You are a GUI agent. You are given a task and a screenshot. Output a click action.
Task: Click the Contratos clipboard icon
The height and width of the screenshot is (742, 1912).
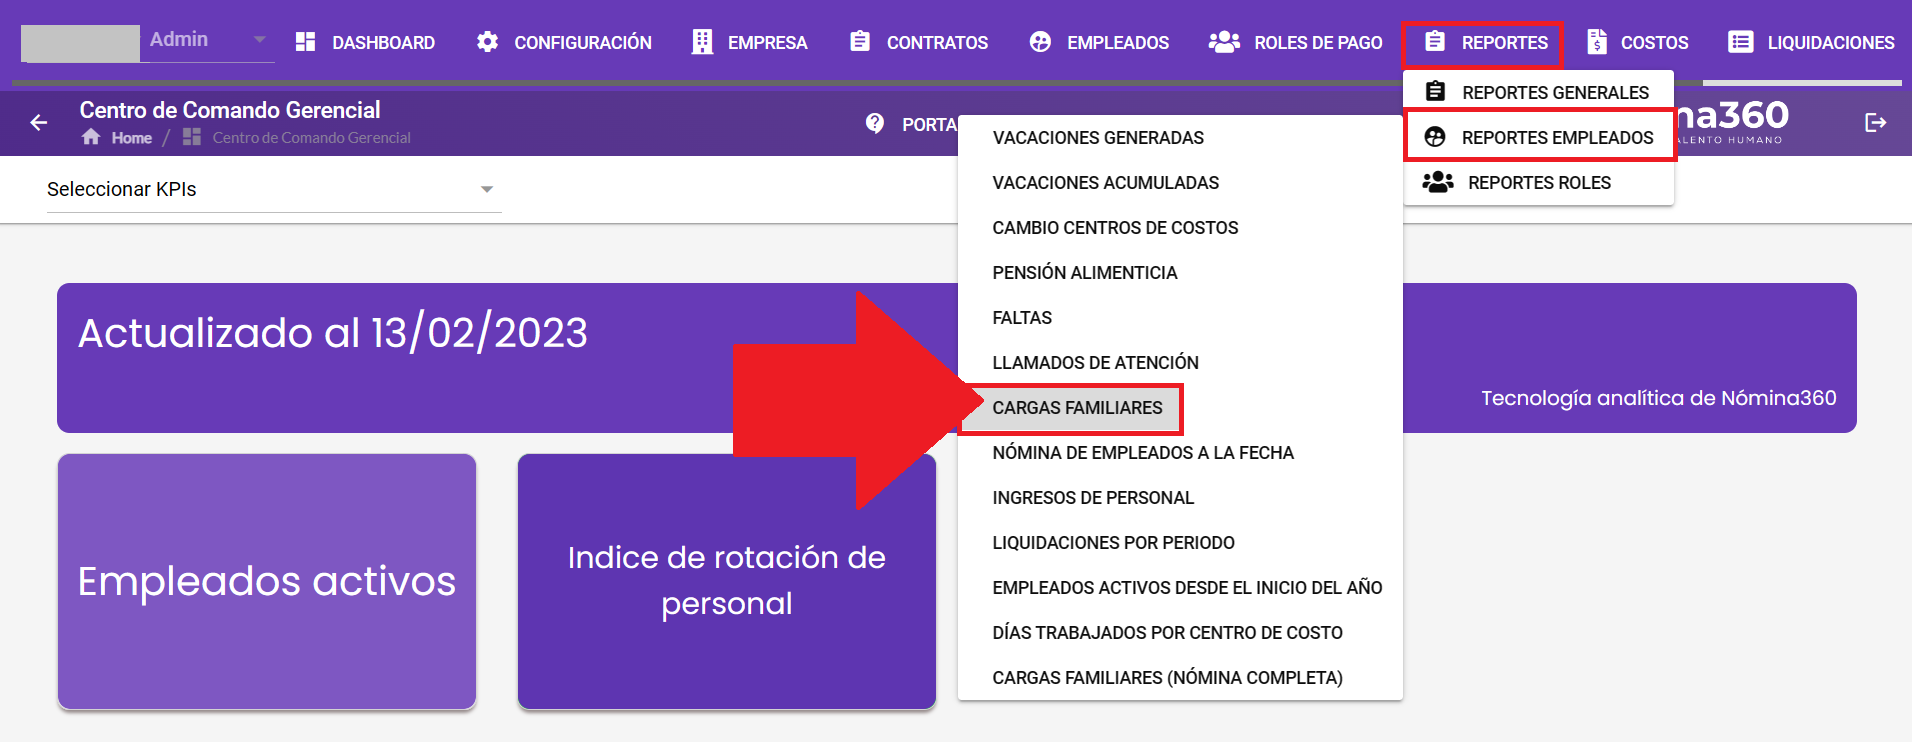860,41
